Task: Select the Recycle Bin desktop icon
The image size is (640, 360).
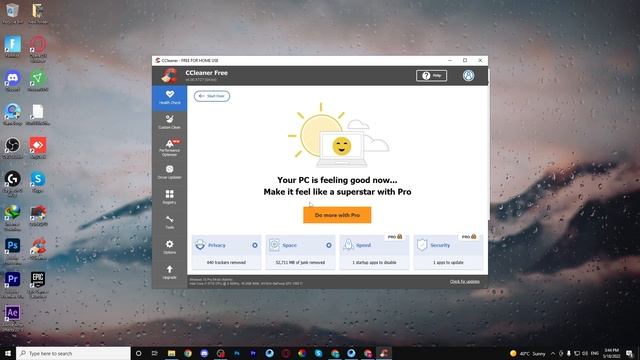Action: 13,13
